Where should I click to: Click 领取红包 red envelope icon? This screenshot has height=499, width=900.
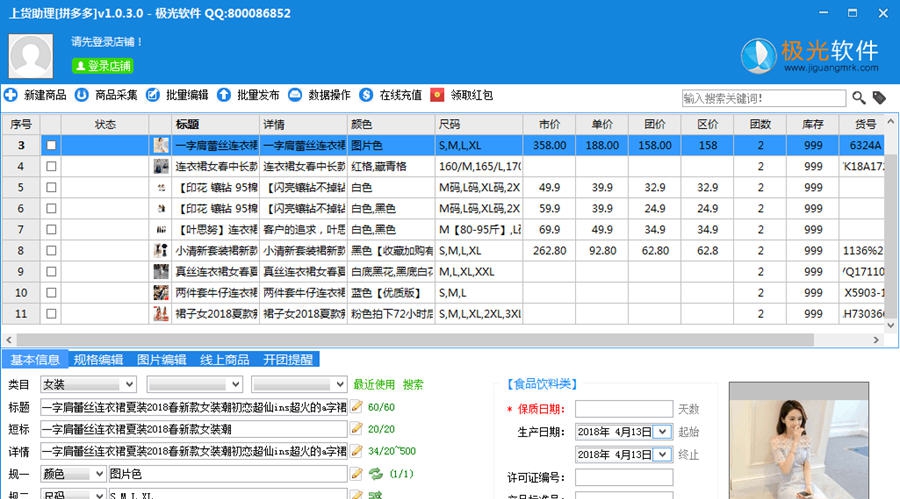437,95
